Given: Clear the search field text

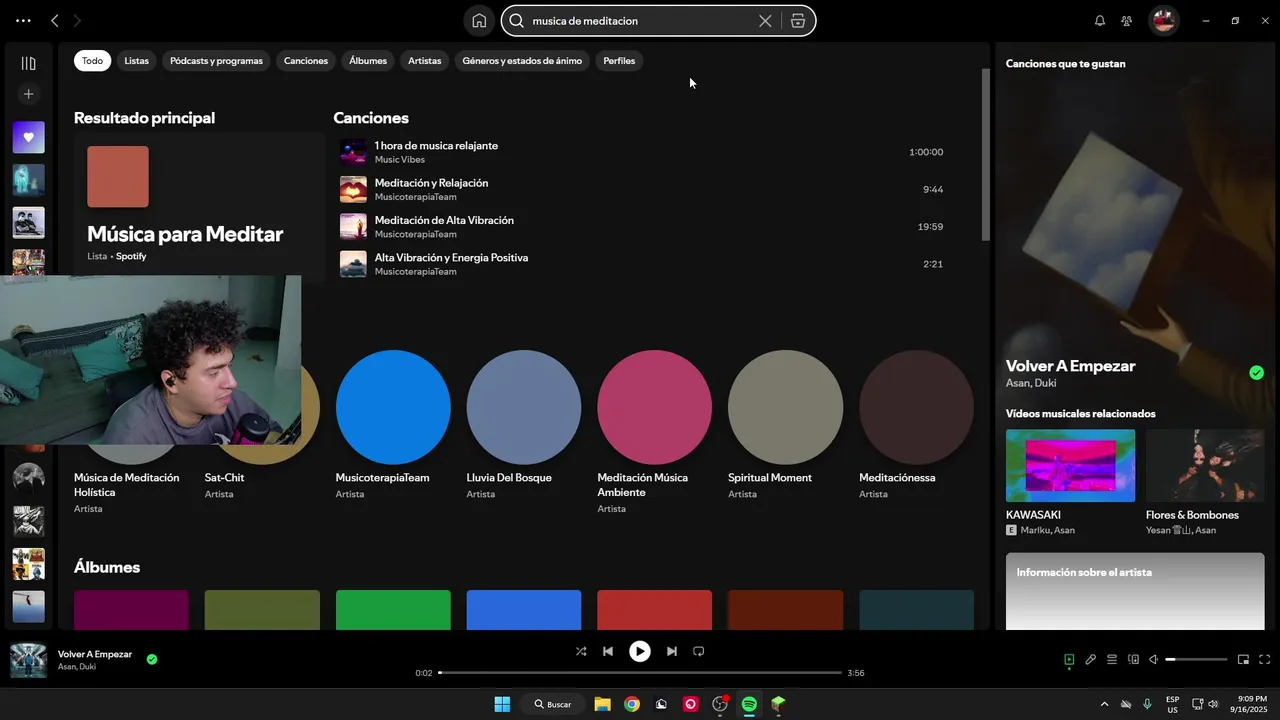Looking at the screenshot, I should coord(765,20).
